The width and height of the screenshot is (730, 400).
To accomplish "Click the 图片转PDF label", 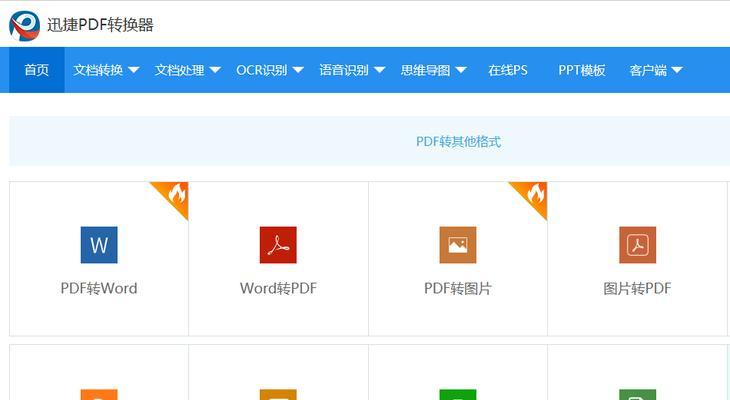I will [637, 288].
